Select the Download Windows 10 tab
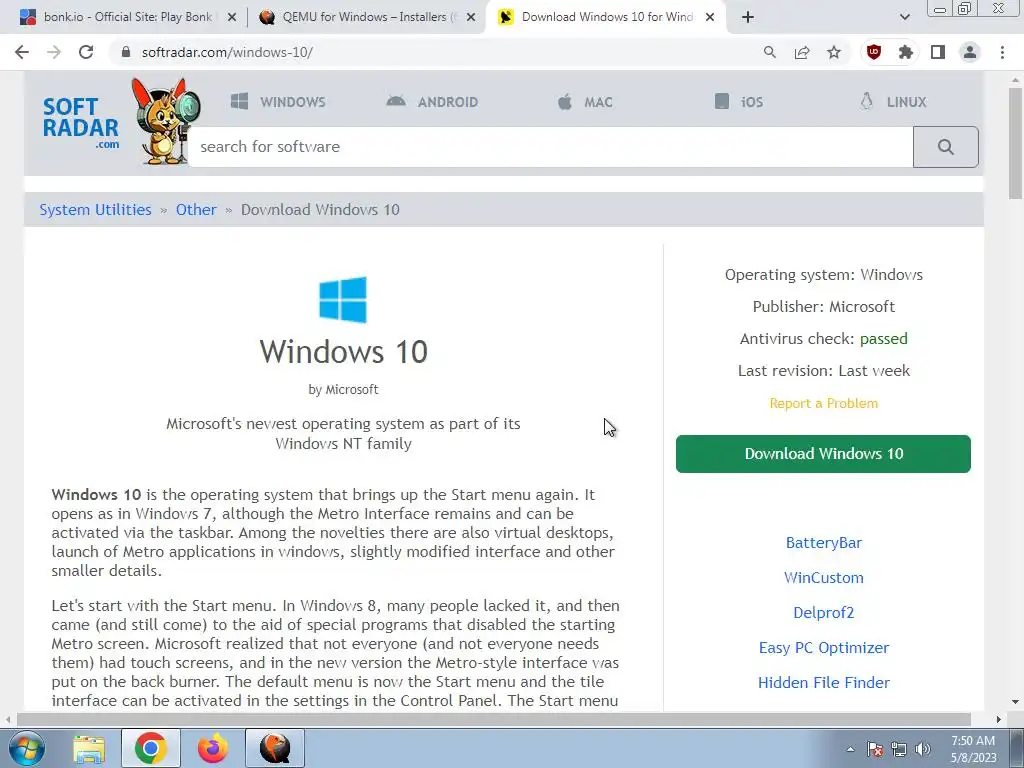Screen dimensions: 1024x768 point(604,17)
